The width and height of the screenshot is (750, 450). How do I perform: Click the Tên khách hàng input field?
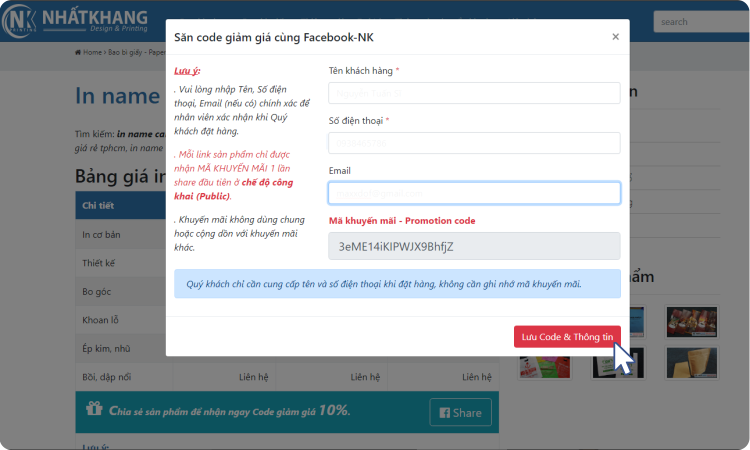coord(474,93)
